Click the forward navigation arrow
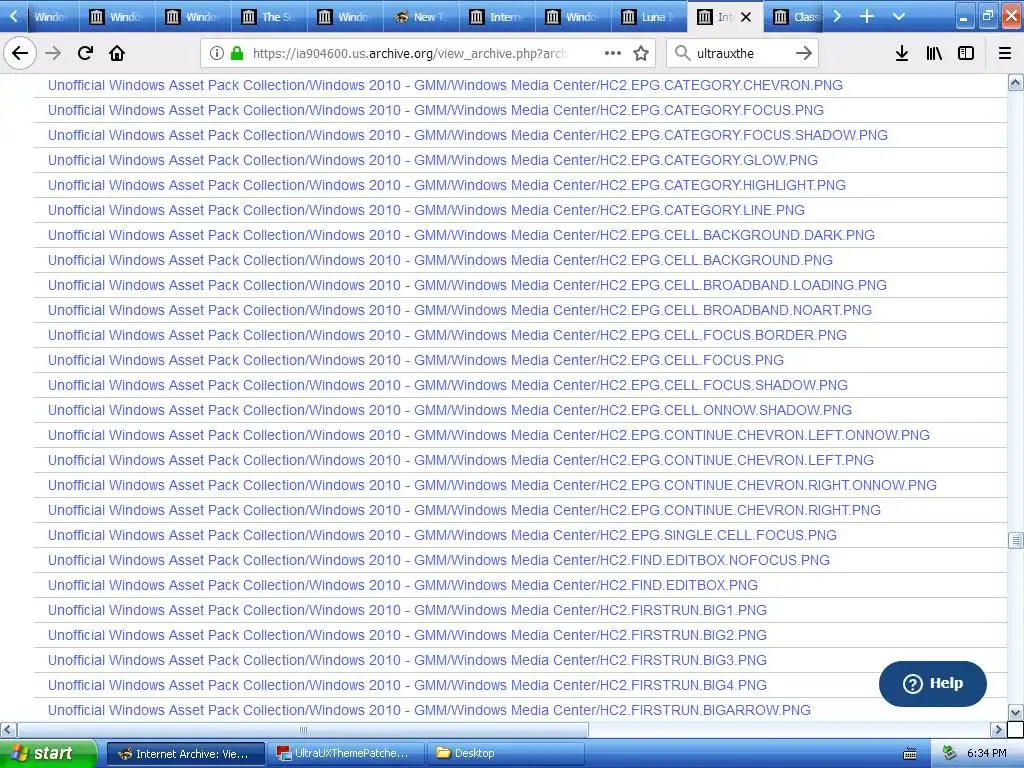Viewport: 1024px width, 768px height. pyautogui.click(x=53, y=53)
